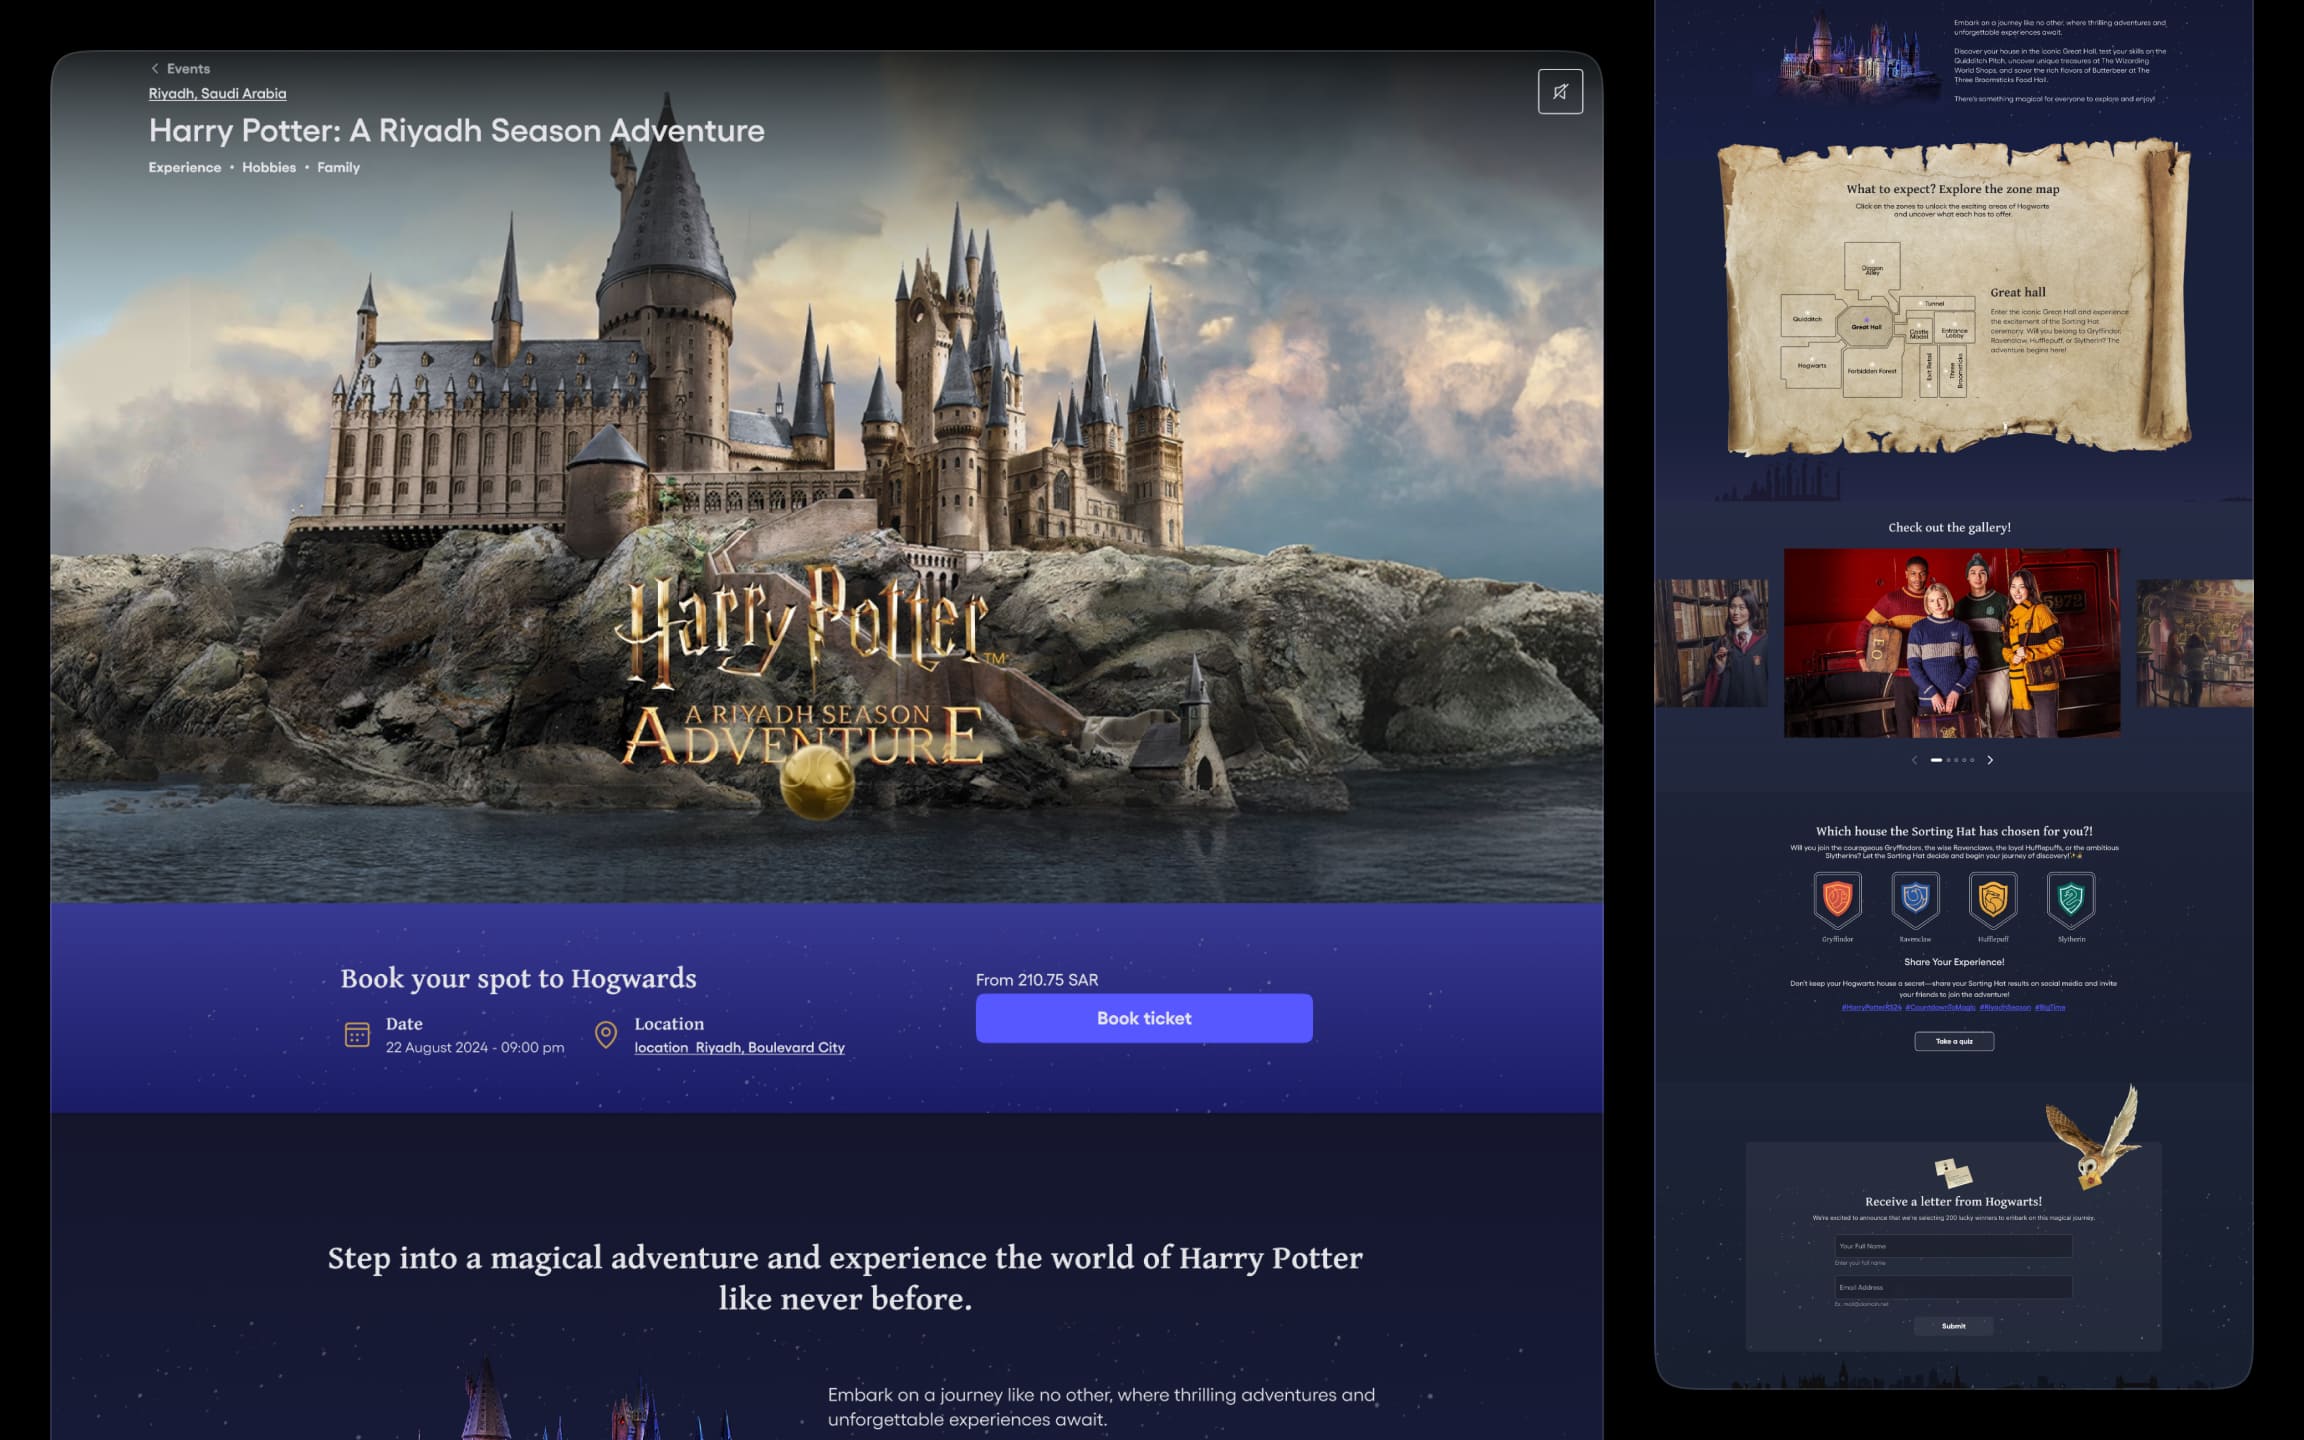Click the yellow location pin icon
The height and width of the screenshot is (1440, 2304).
click(605, 1033)
